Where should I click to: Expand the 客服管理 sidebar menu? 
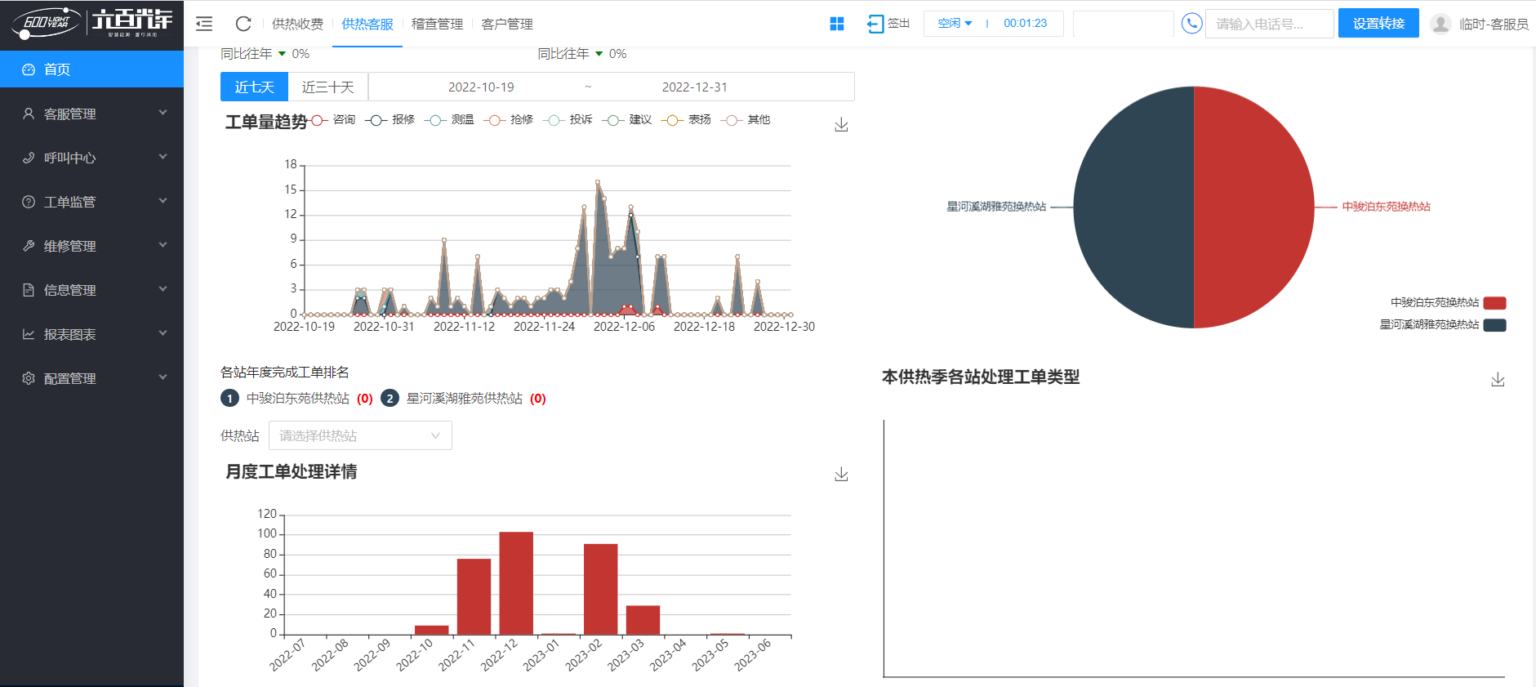tap(92, 114)
